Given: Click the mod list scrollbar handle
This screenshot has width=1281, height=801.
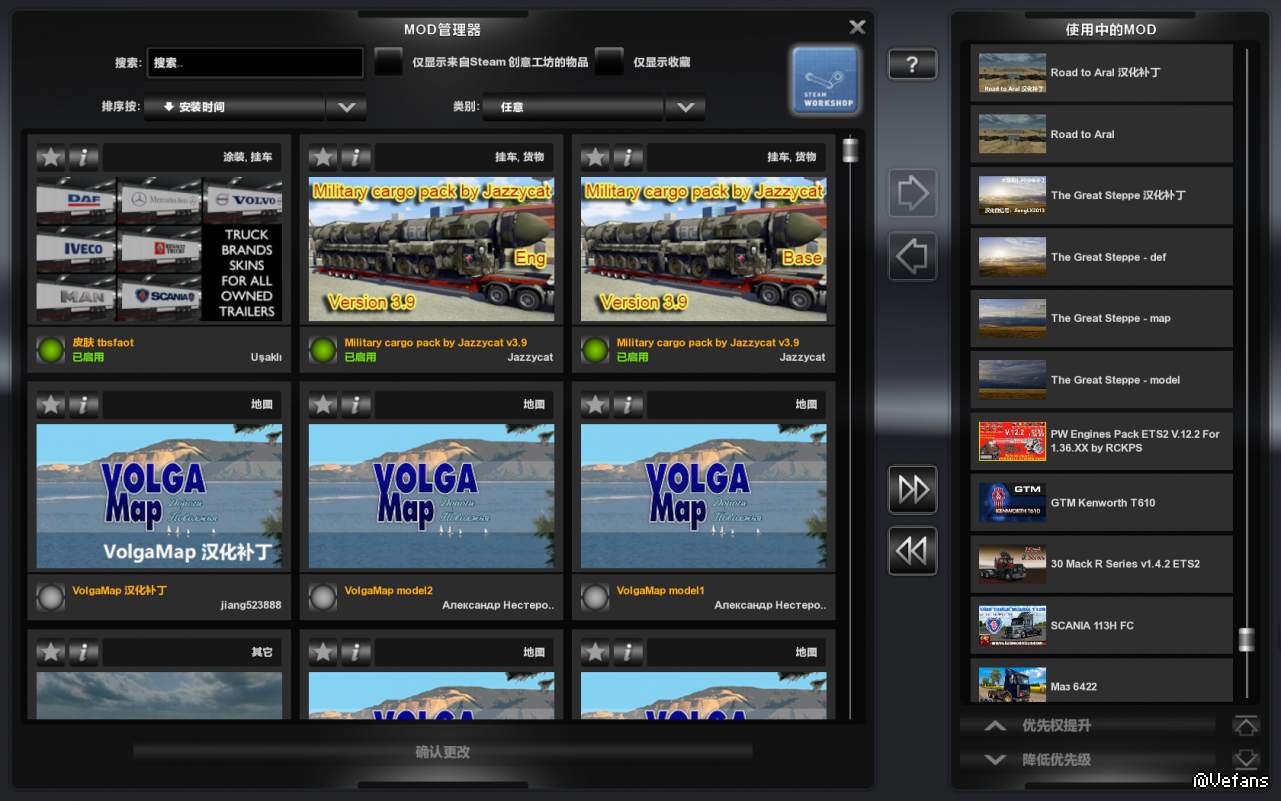Looking at the screenshot, I should [851, 150].
